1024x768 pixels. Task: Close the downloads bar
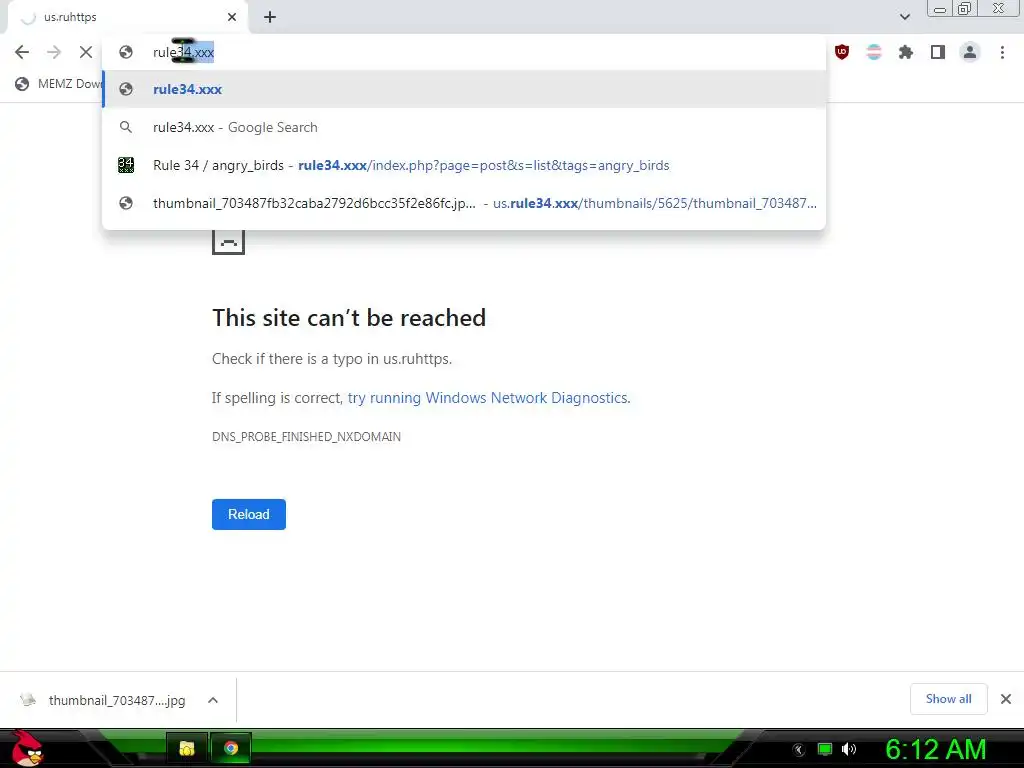pyautogui.click(x=1006, y=699)
